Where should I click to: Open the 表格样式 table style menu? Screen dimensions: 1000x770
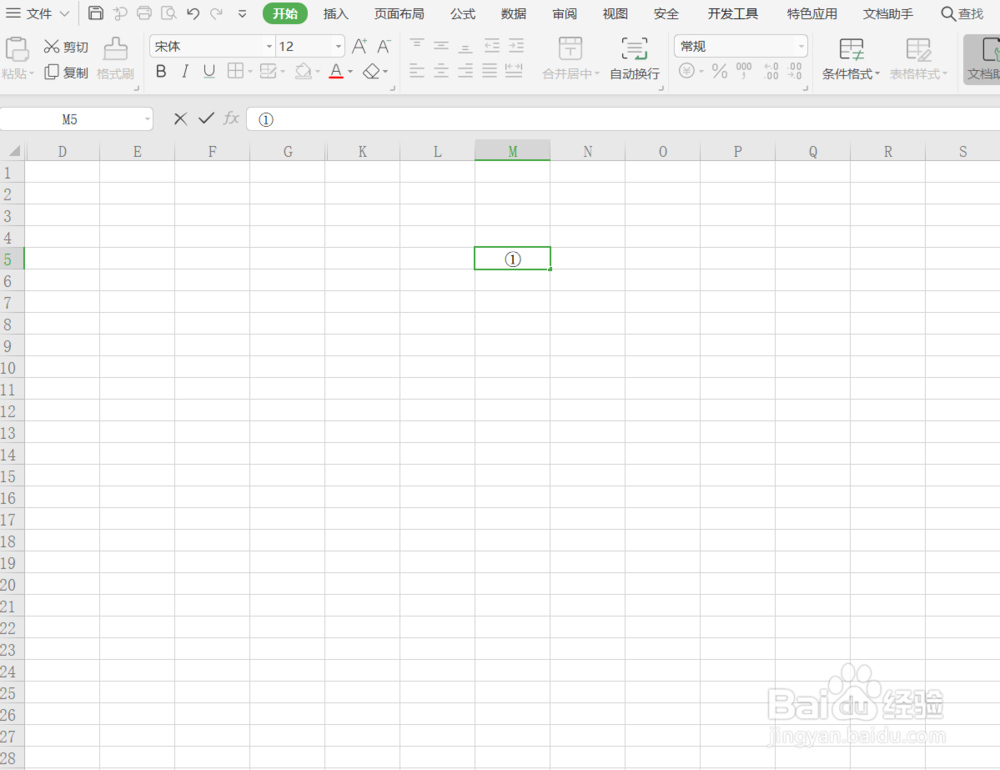pyautogui.click(x=918, y=58)
